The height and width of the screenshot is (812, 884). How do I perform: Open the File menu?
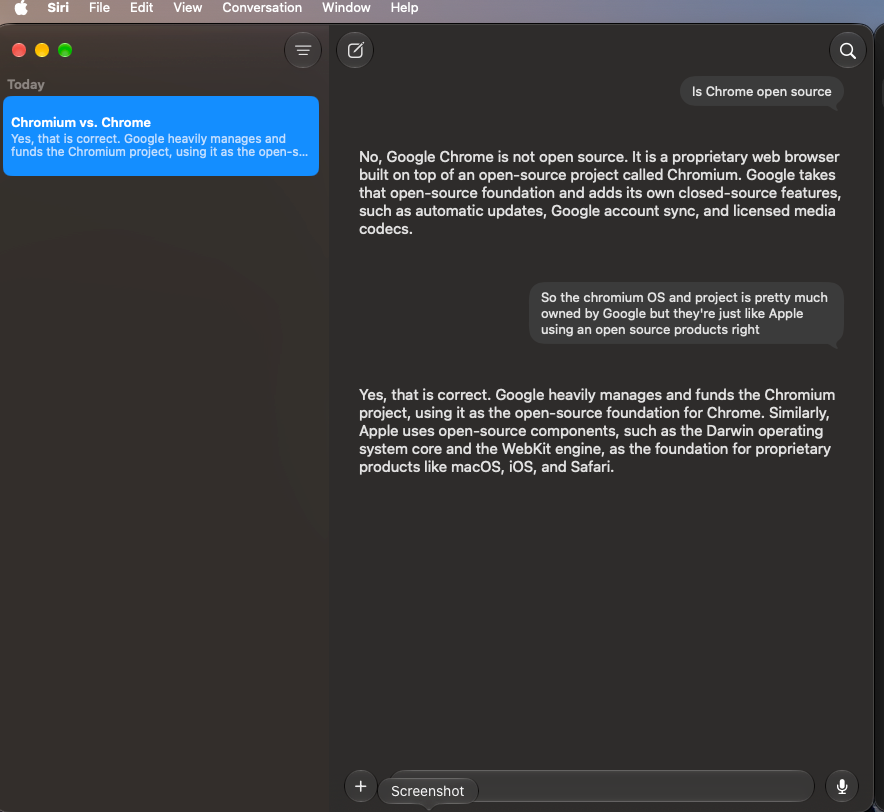[99, 8]
